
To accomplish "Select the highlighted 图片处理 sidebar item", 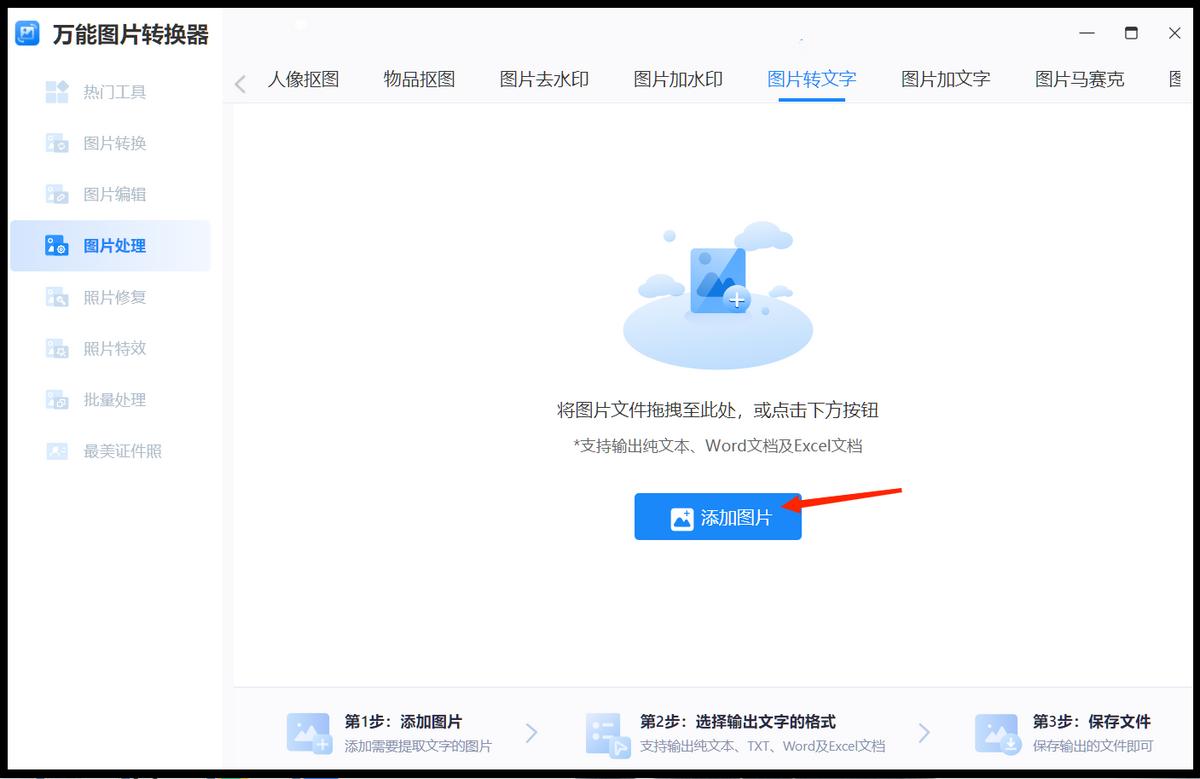I will pos(110,245).
